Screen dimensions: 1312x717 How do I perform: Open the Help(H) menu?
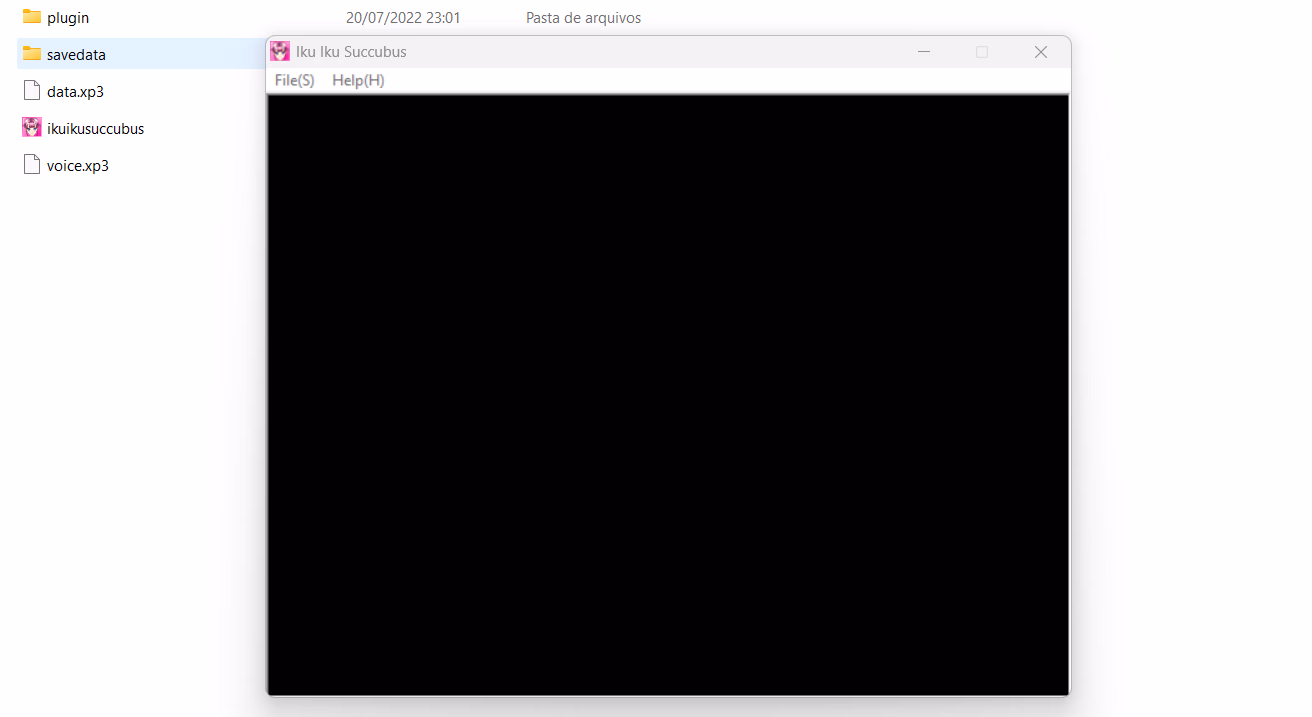[x=358, y=80]
